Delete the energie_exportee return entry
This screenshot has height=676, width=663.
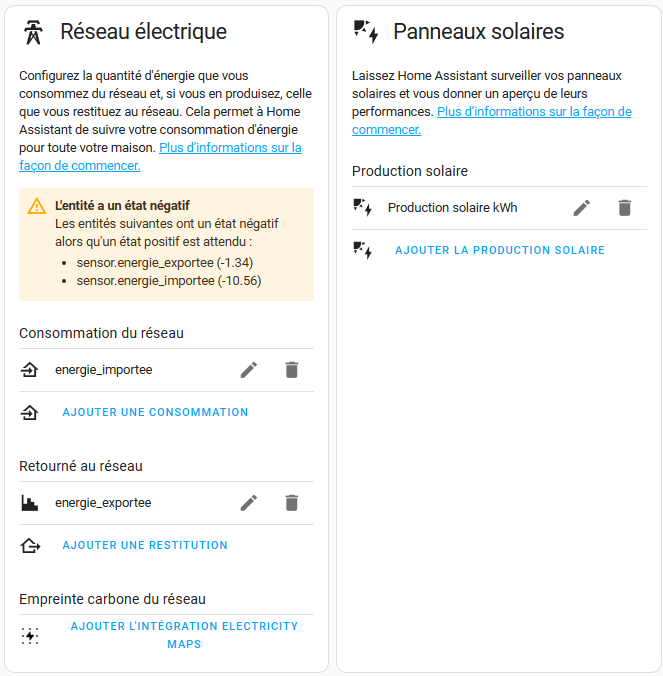292,503
